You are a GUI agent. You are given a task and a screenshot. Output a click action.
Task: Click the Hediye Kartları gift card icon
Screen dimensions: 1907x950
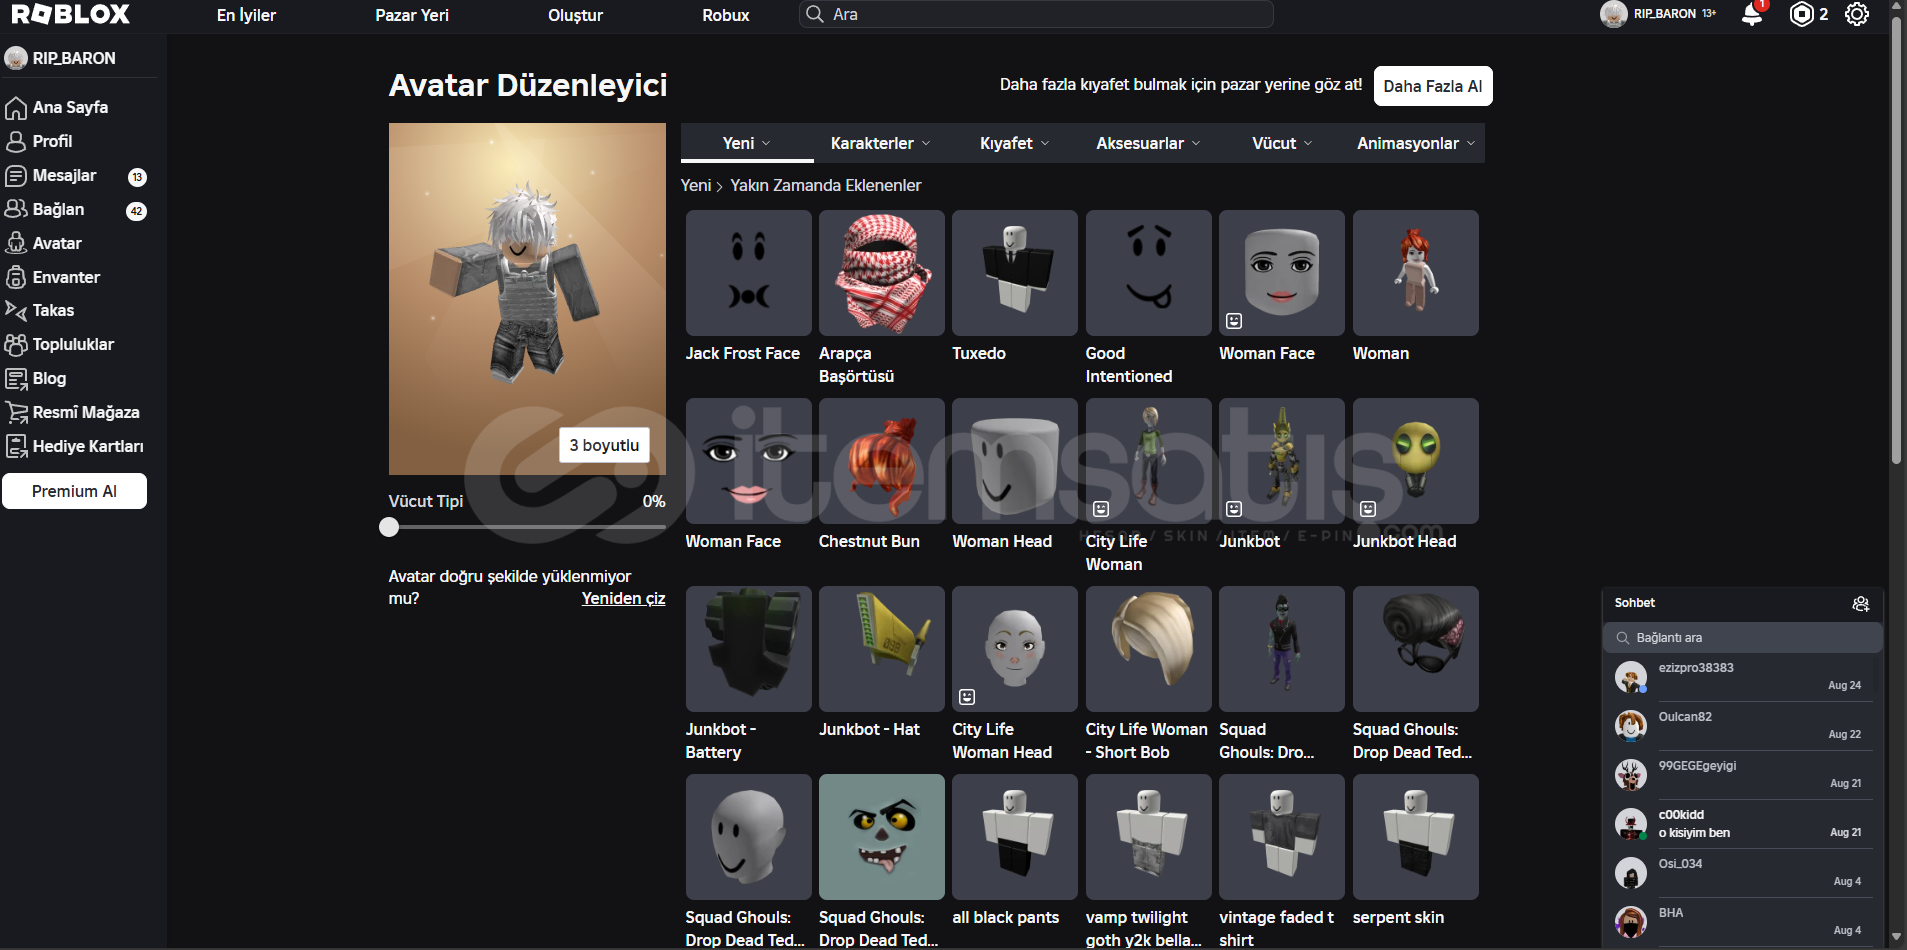(16, 446)
